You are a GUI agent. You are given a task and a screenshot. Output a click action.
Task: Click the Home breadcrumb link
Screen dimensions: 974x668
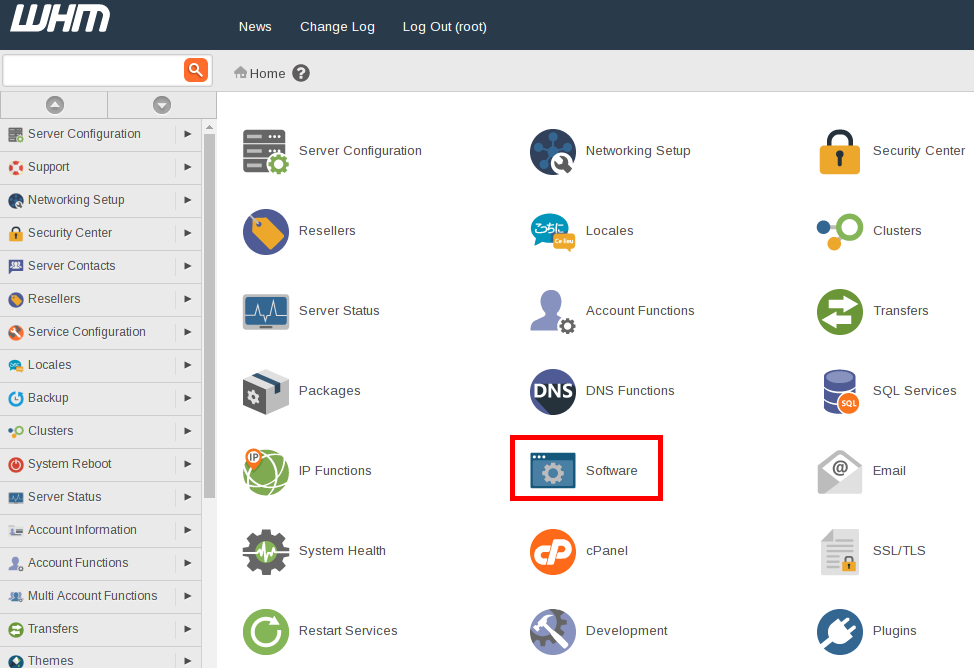coord(266,73)
